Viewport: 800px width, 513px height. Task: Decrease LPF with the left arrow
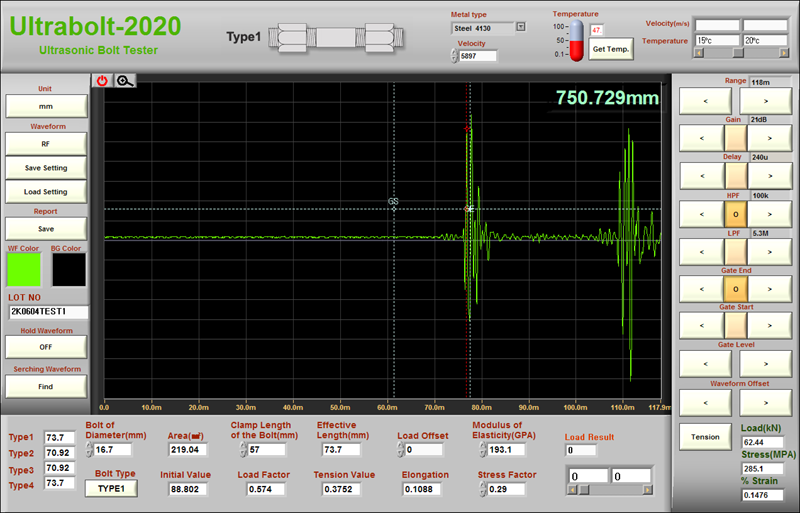point(702,252)
